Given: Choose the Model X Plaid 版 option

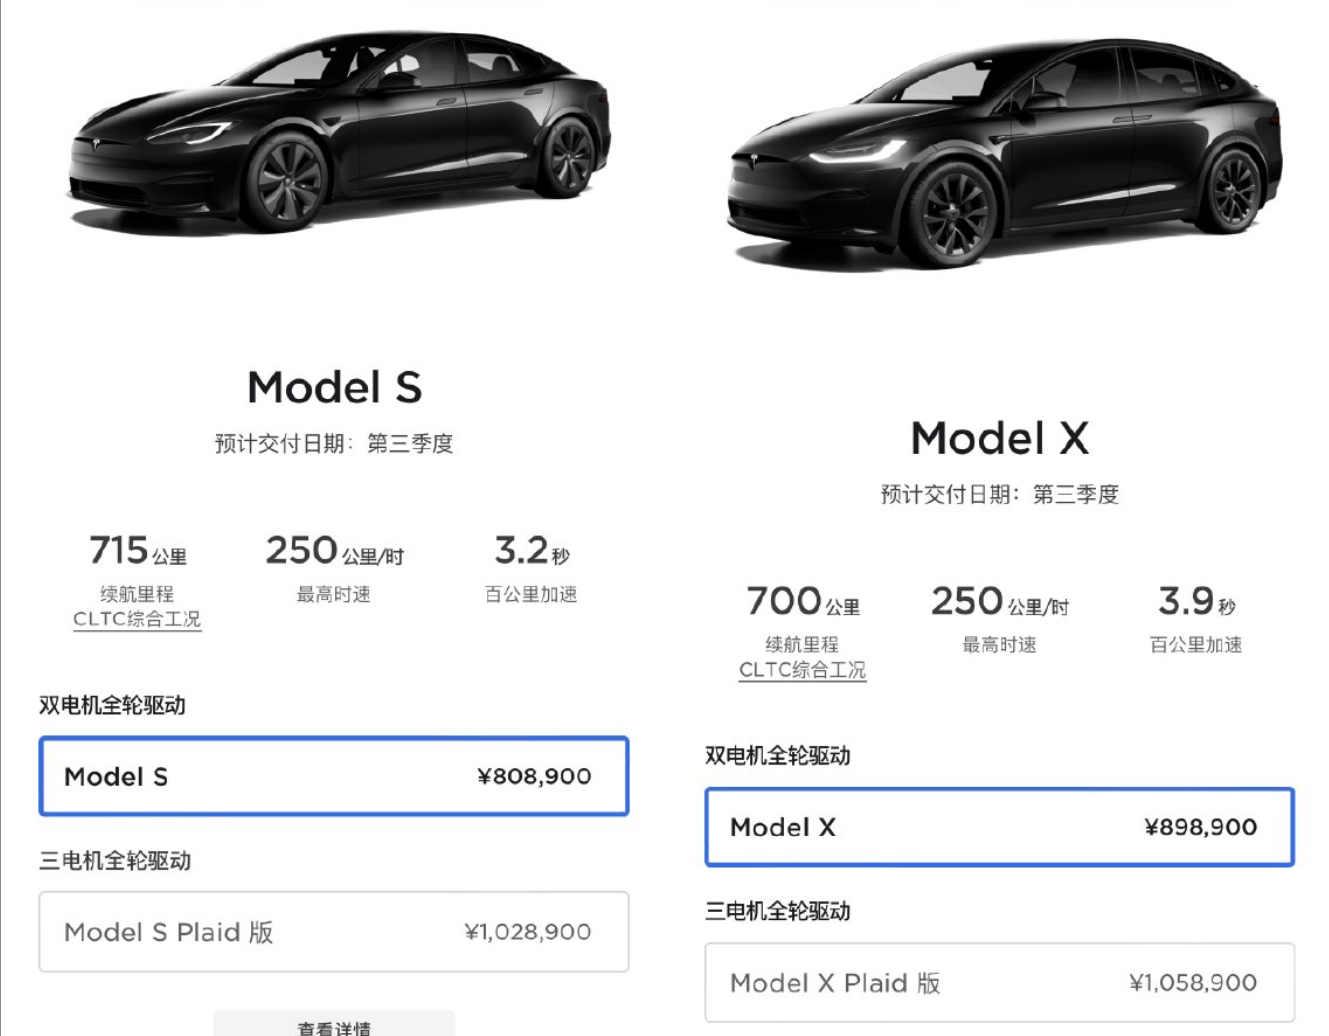Looking at the screenshot, I should (1000, 983).
